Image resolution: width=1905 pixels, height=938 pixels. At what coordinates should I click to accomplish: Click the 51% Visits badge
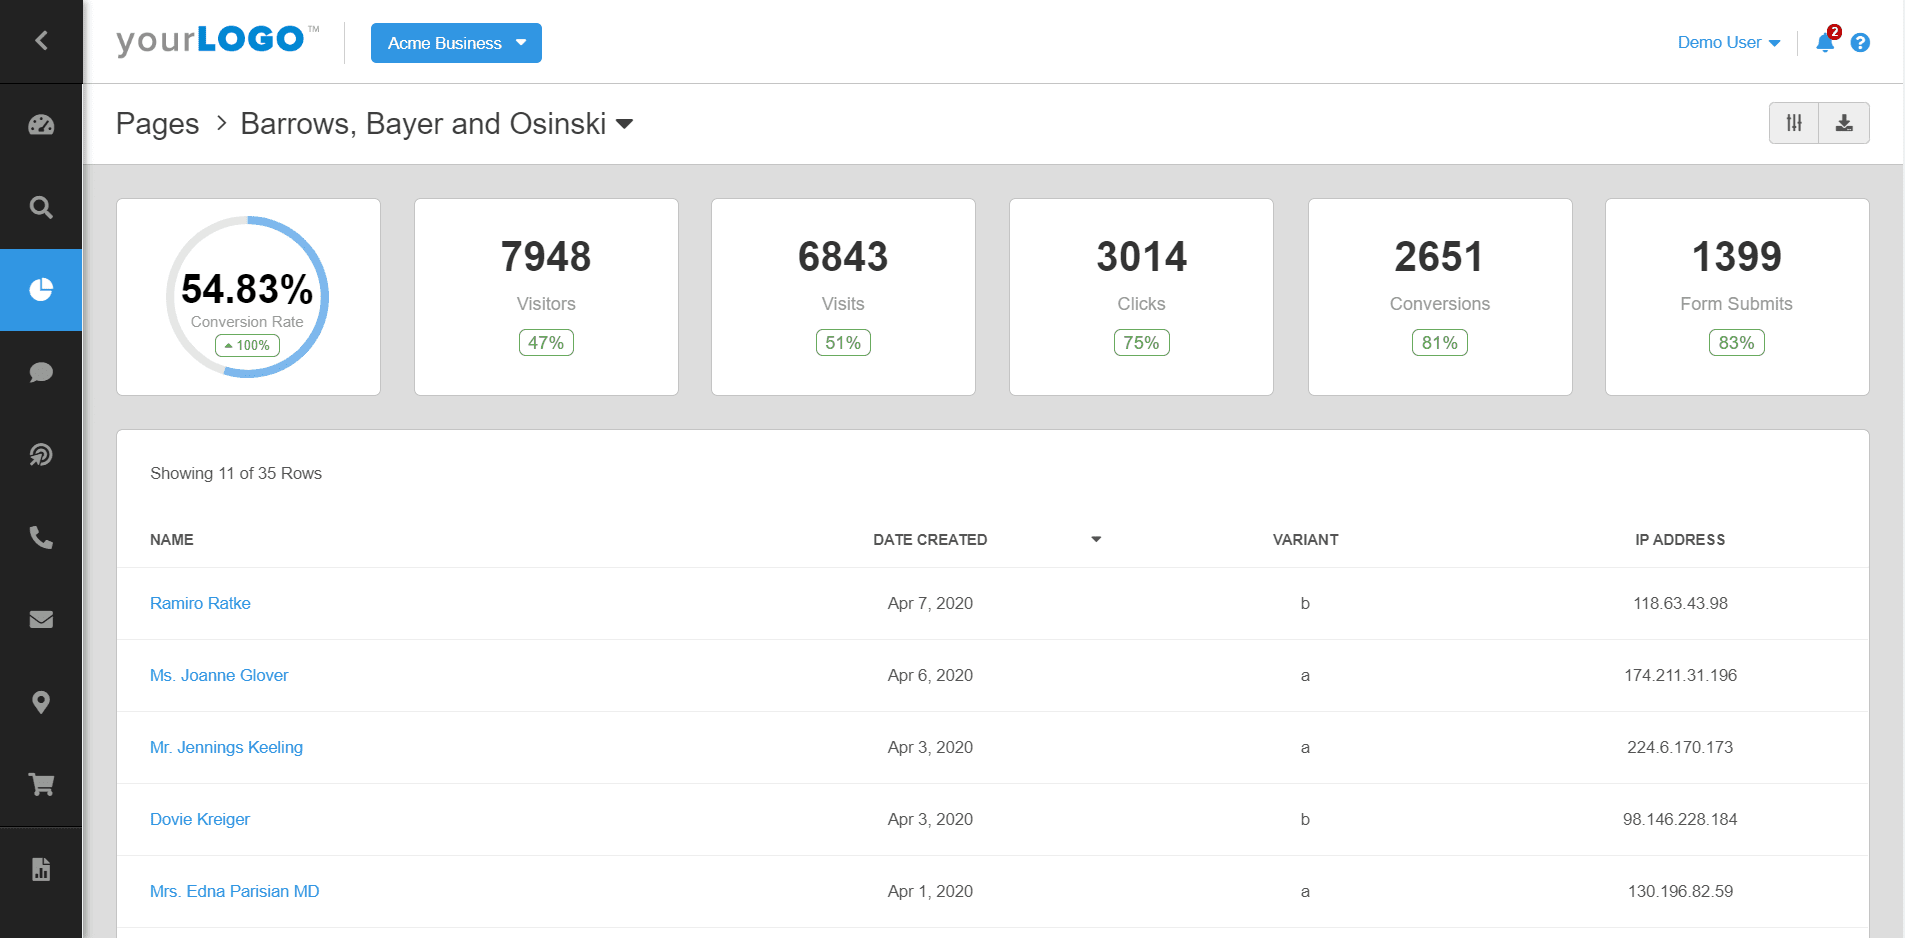pyautogui.click(x=843, y=343)
